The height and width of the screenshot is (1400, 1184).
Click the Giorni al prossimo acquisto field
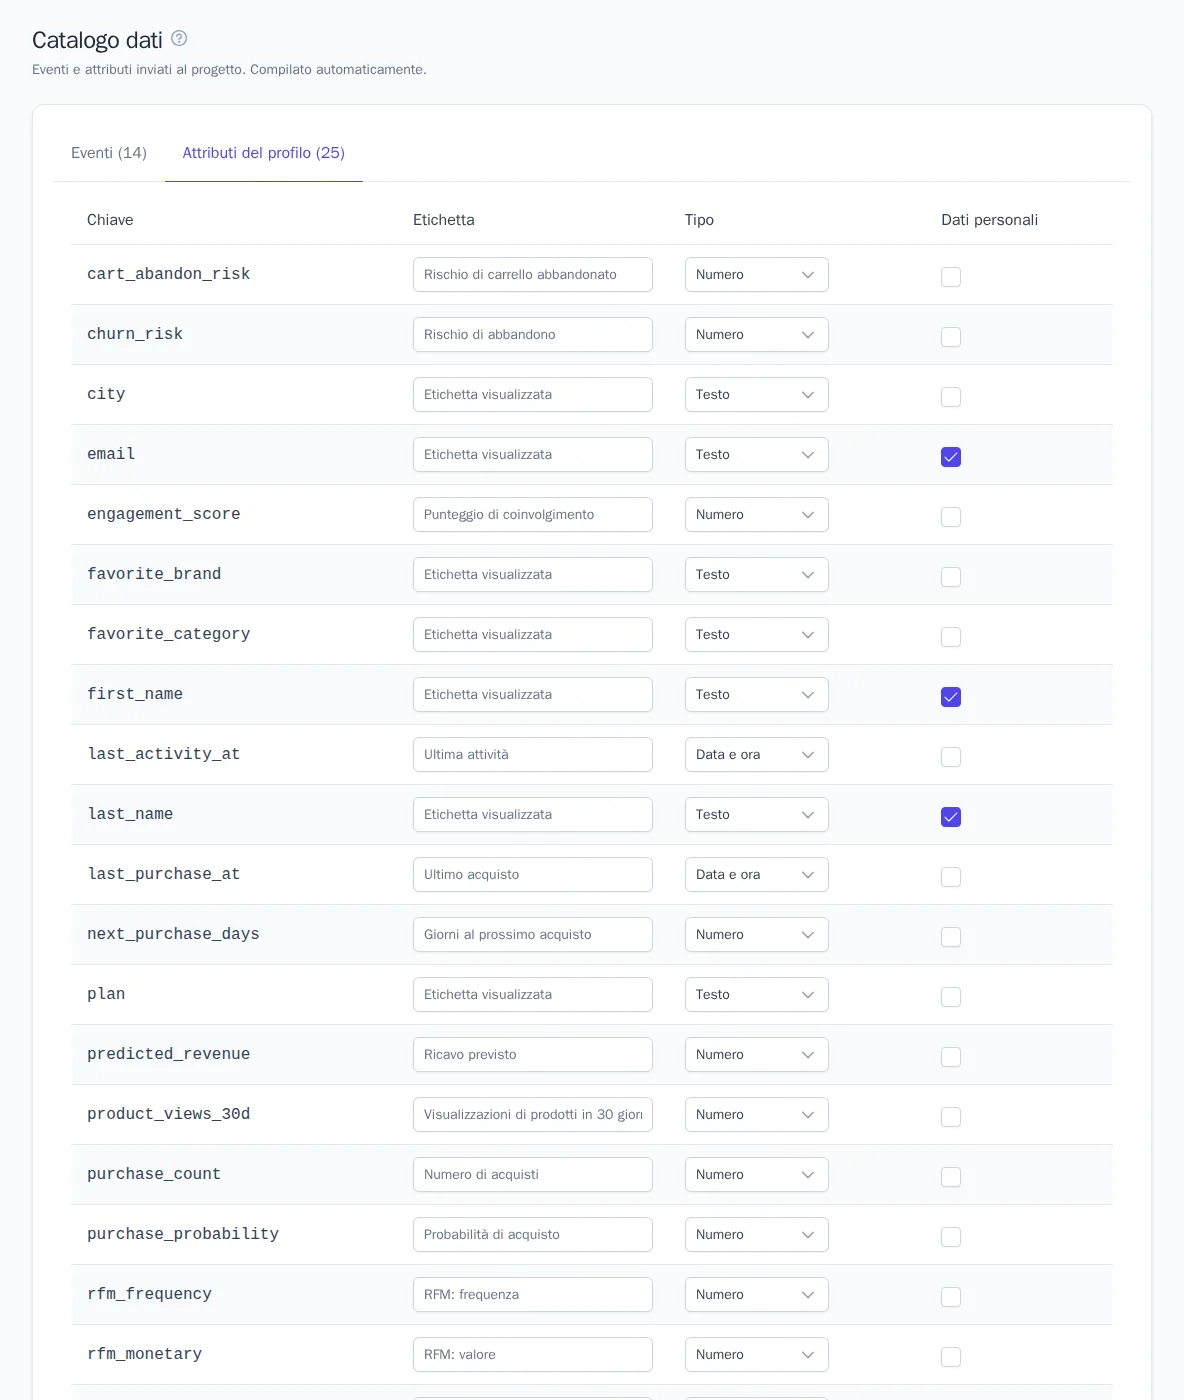[x=533, y=935]
